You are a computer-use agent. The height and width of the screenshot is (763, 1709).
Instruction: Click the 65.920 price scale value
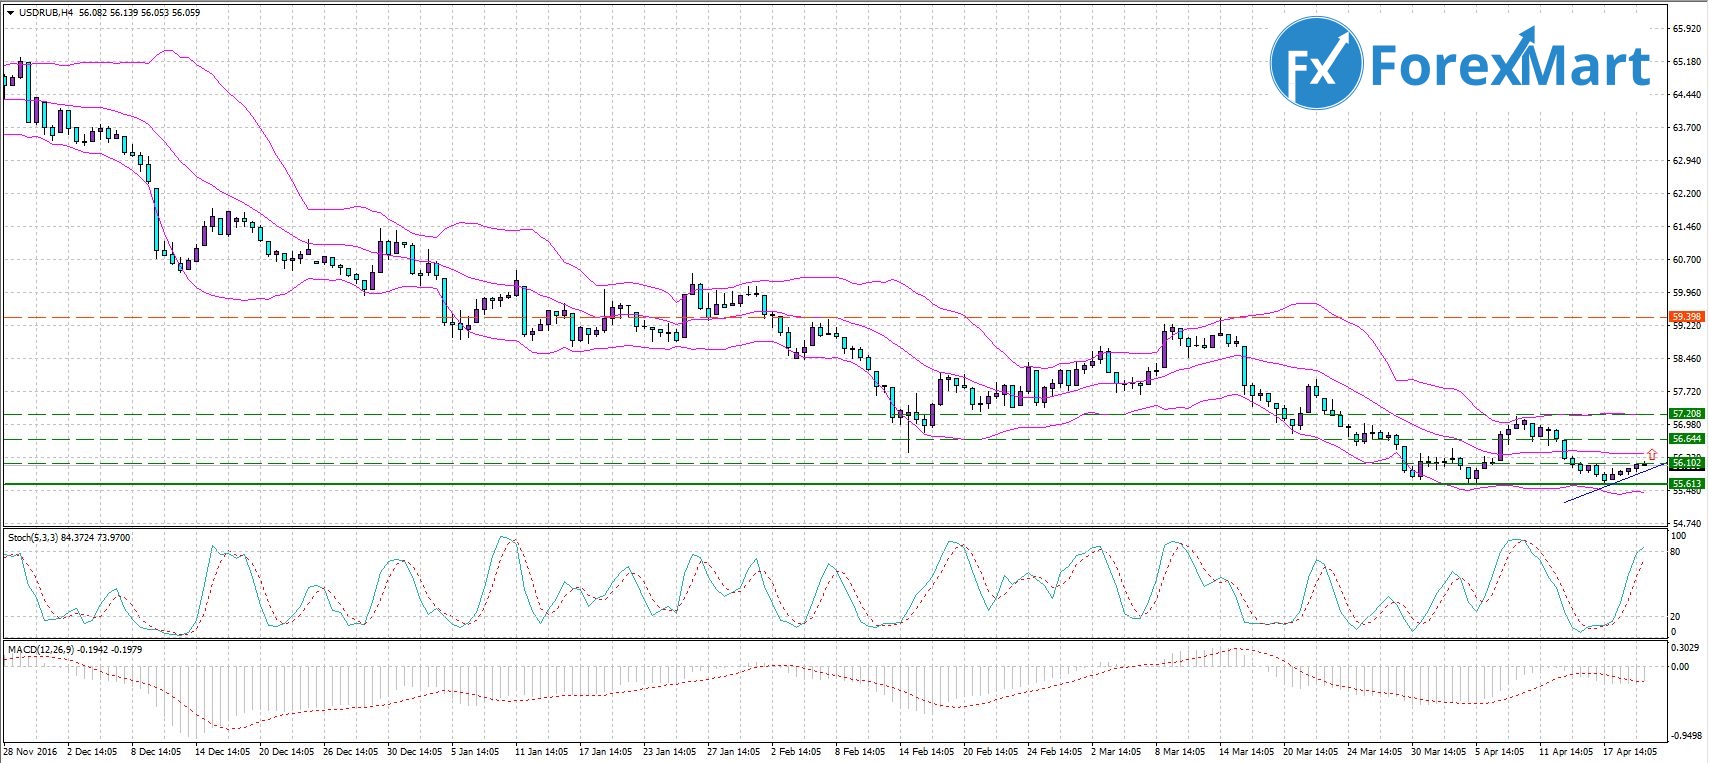click(1686, 29)
